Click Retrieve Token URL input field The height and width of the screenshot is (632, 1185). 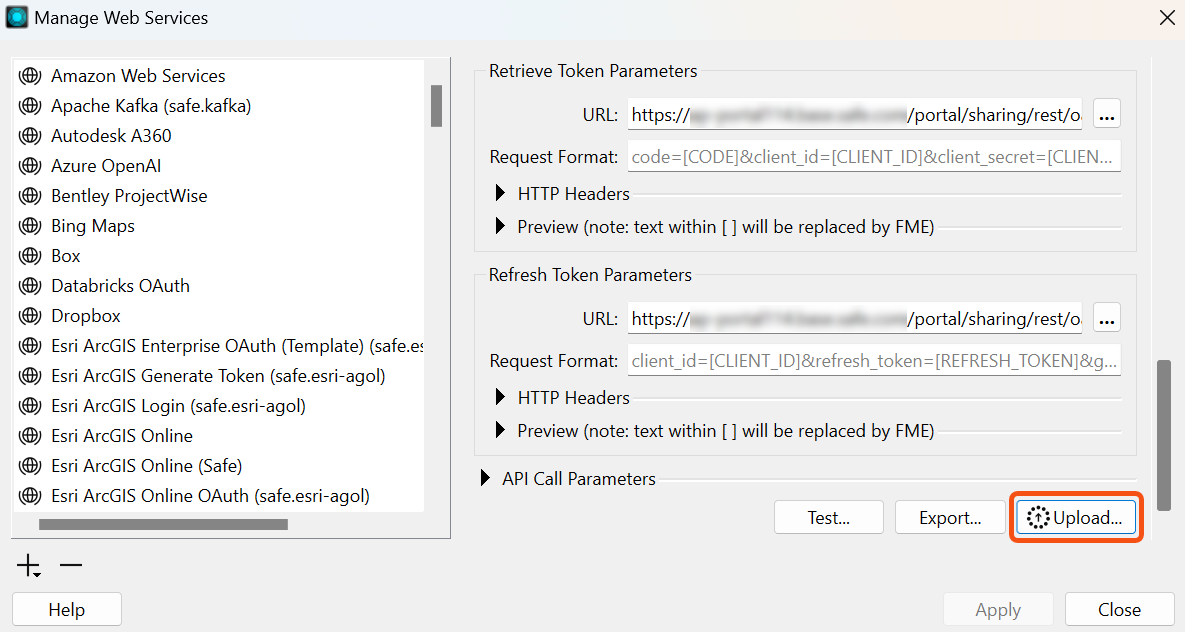click(x=855, y=114)
